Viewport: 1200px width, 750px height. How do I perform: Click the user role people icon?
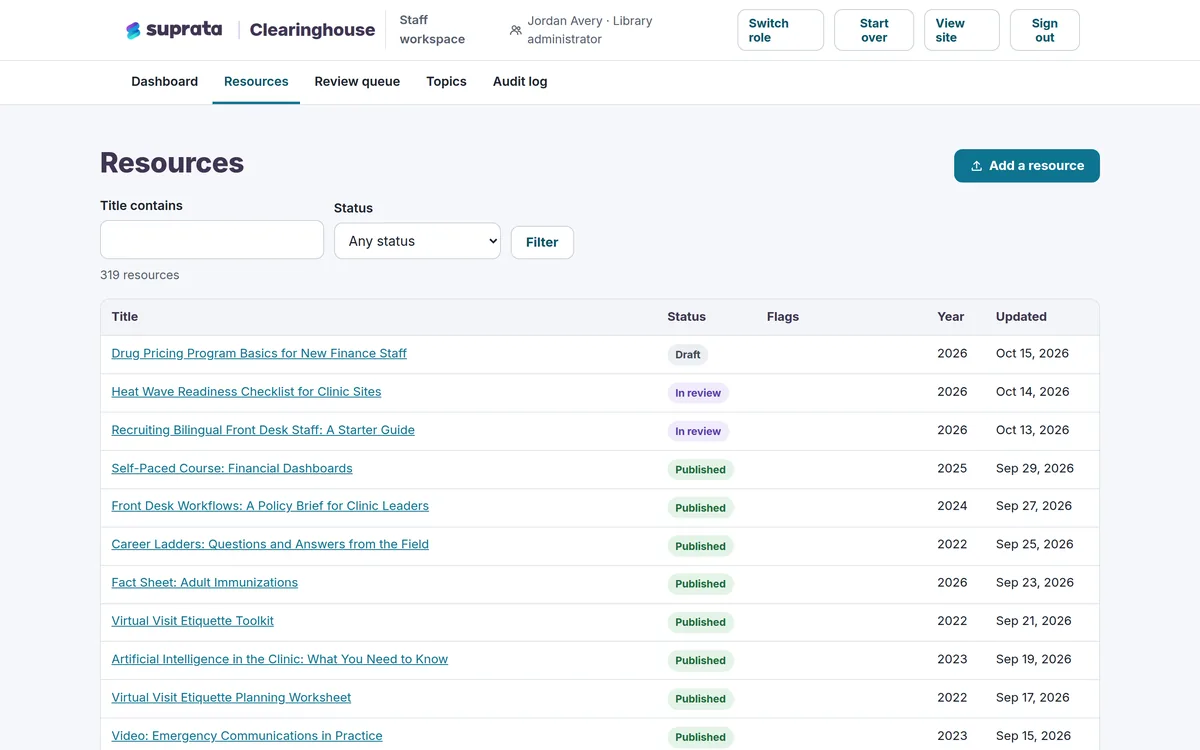(516, 30)
